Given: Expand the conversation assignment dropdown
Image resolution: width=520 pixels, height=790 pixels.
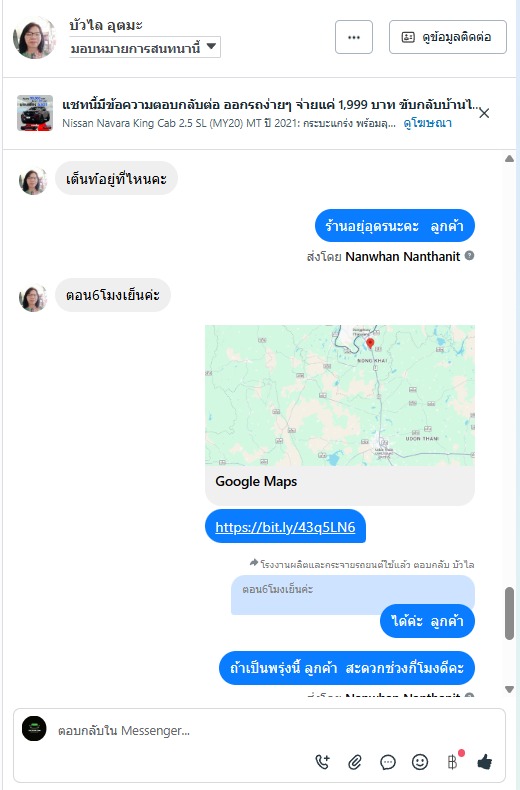Looking at the screenshot, I should click(145, 48).
